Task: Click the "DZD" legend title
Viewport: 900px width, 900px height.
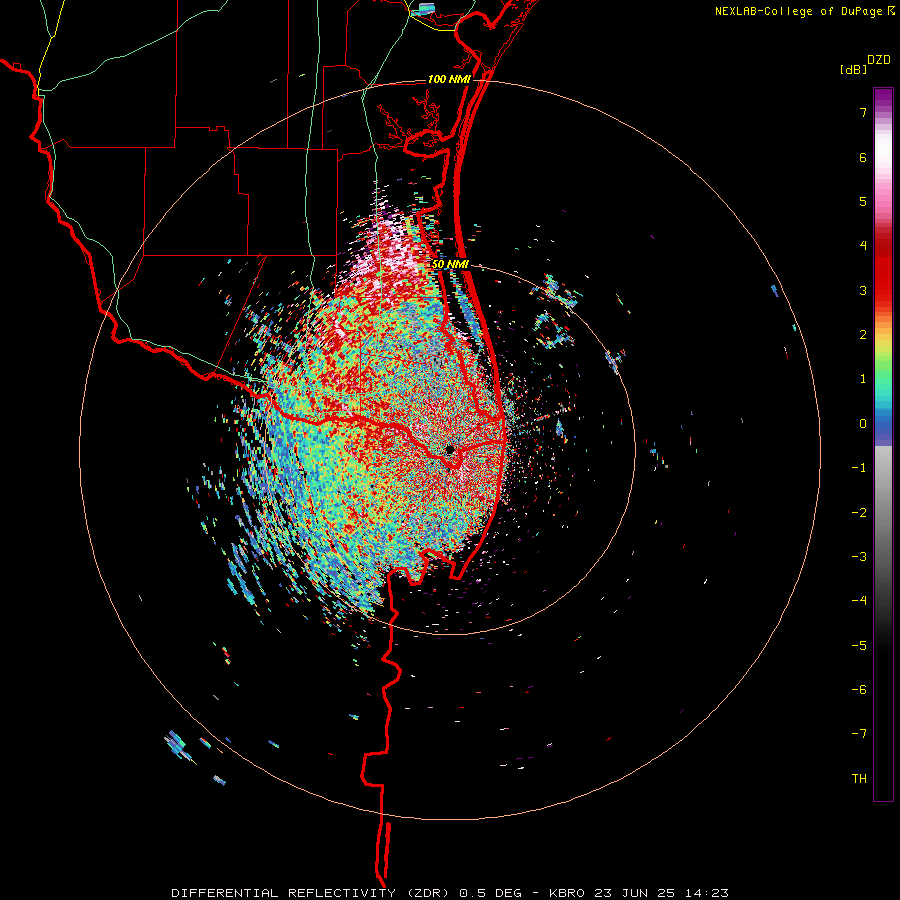Action: (x=879, y=60)
